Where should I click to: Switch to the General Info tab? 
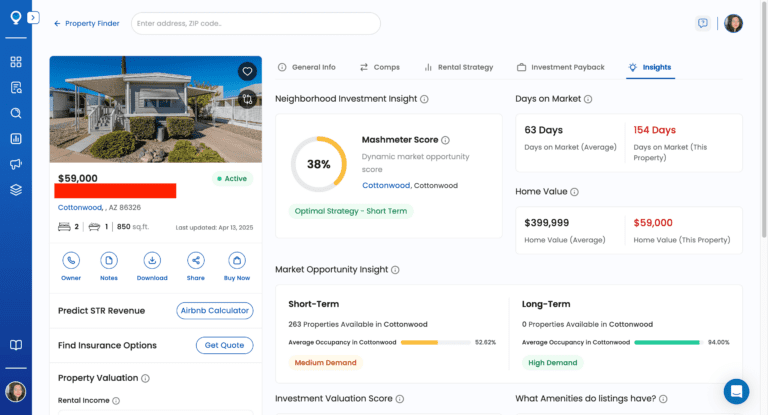pos(306,67)
